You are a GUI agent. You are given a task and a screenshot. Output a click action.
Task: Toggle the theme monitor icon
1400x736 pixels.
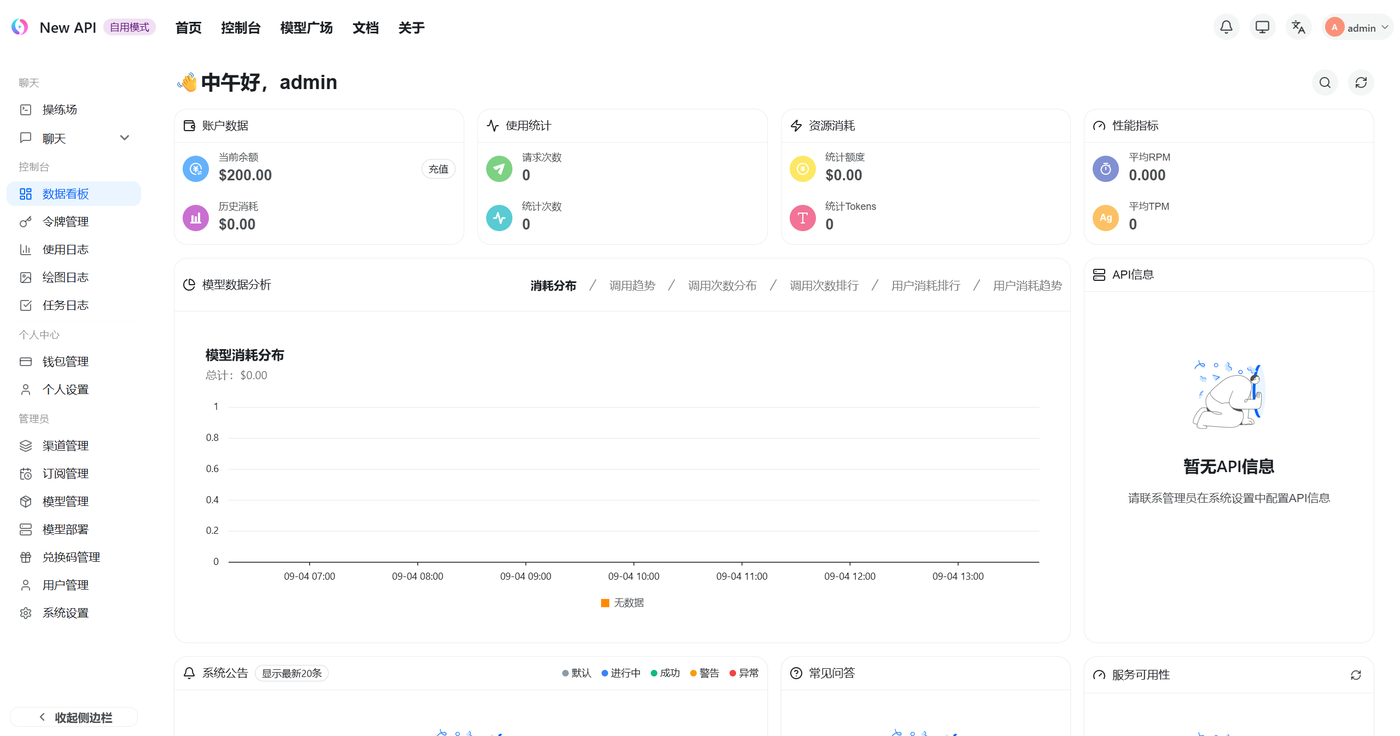click(1262, 27)
